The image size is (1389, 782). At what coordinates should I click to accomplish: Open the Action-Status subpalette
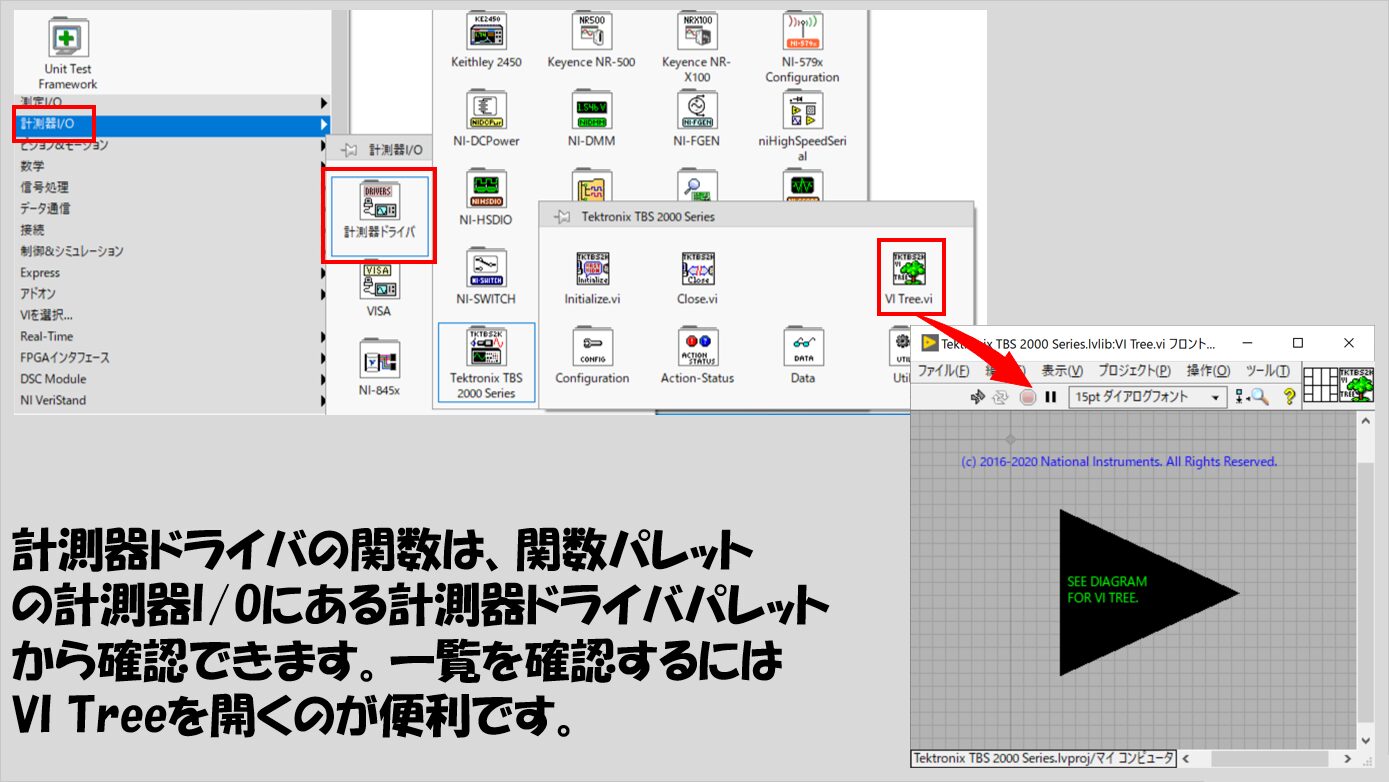pos(697,357)
